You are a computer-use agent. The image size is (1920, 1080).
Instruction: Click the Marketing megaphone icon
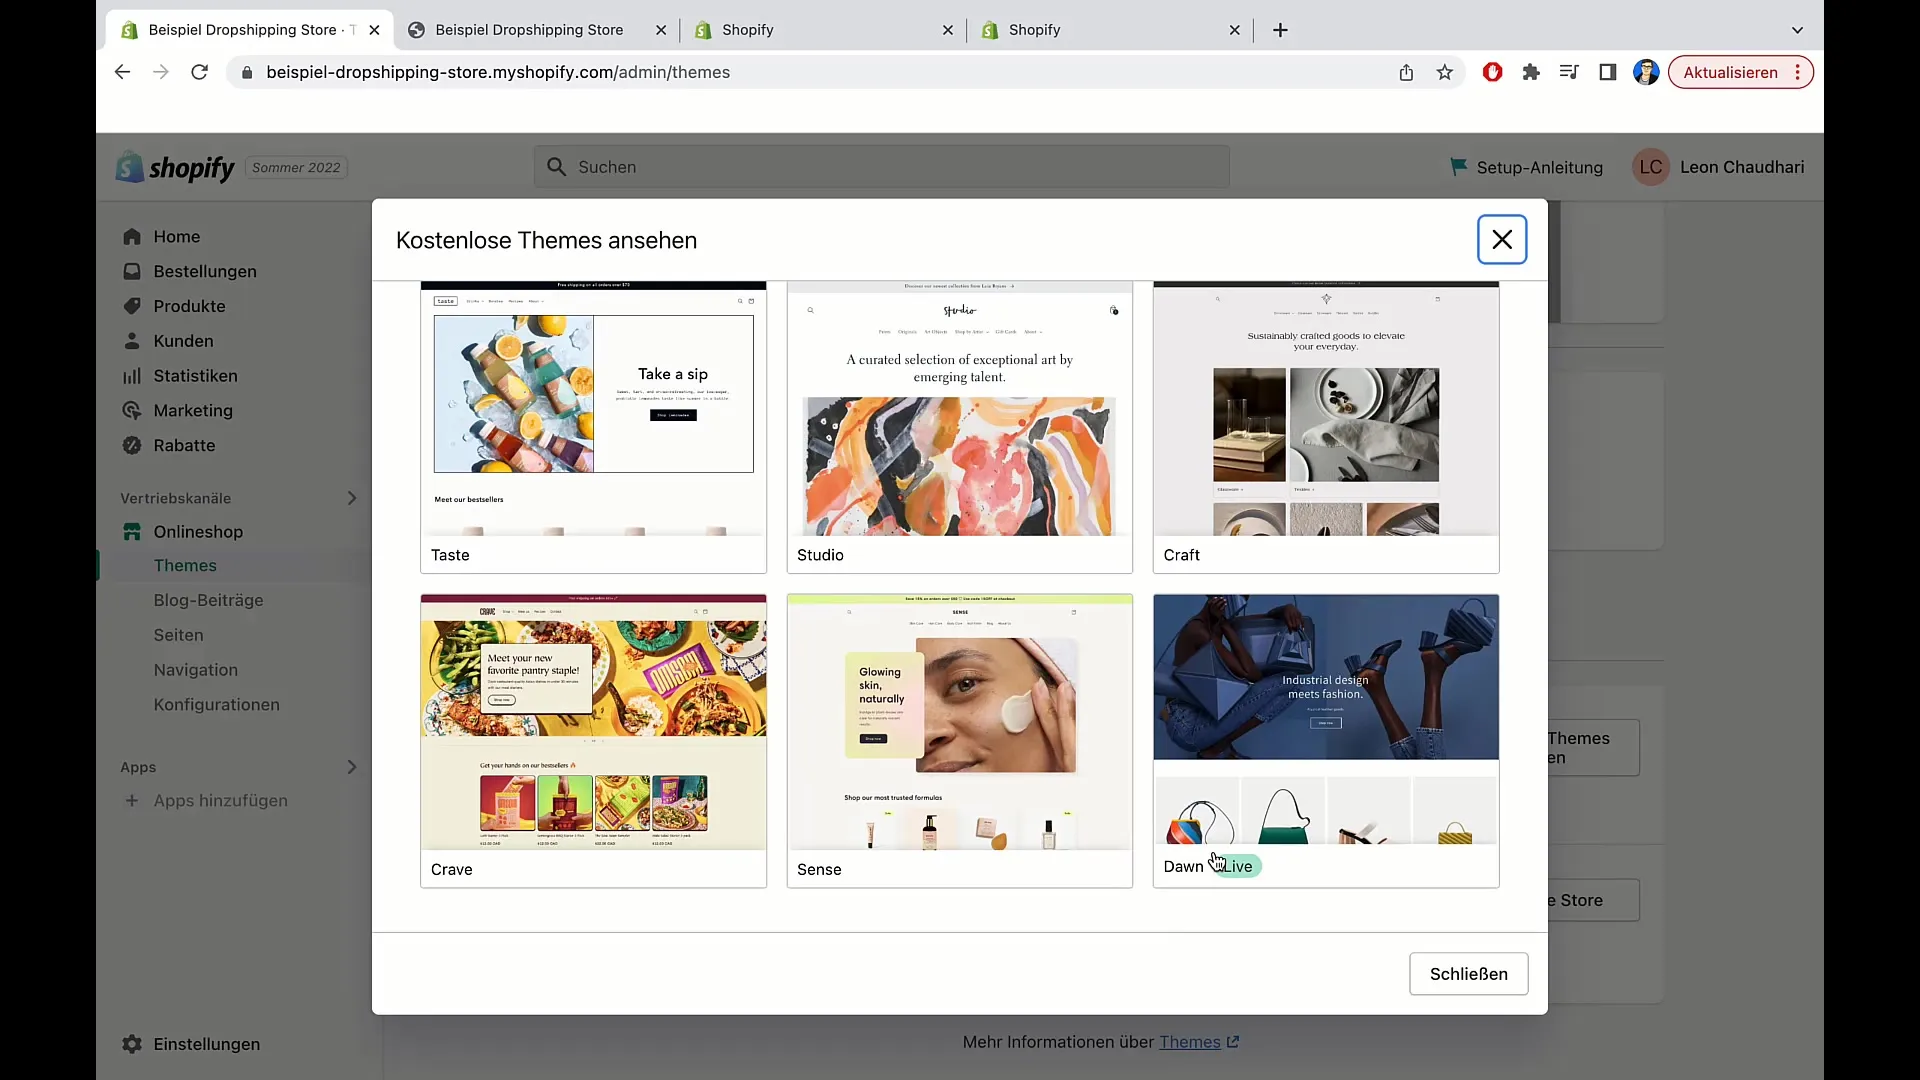click(x=131, y=410)
